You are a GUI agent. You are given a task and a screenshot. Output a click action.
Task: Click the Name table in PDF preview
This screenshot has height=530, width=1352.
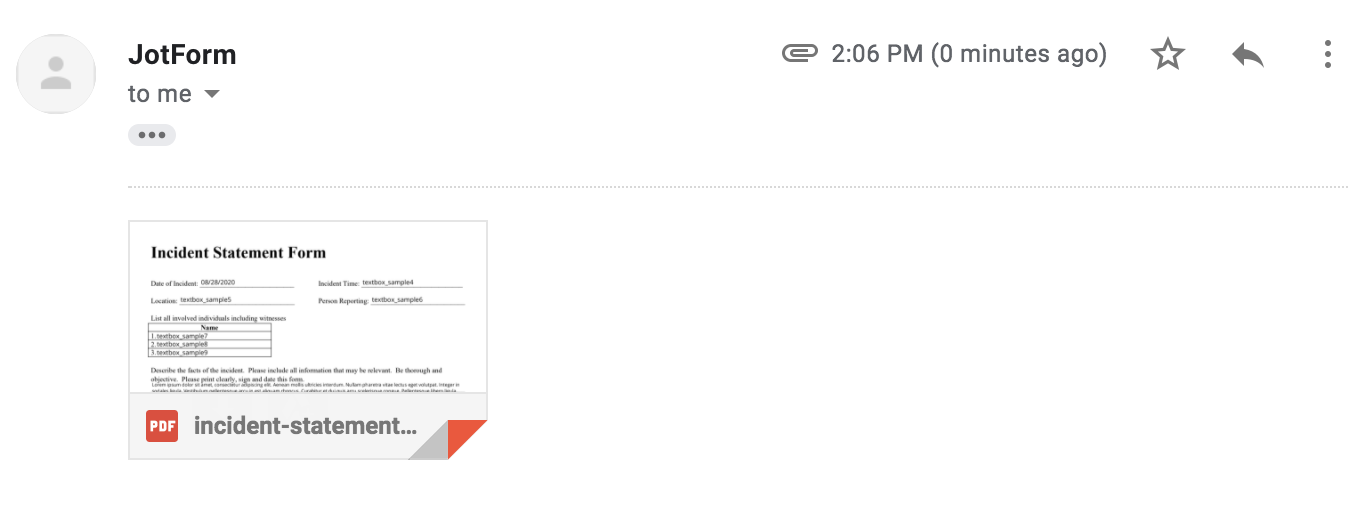(x=209, y=340)
